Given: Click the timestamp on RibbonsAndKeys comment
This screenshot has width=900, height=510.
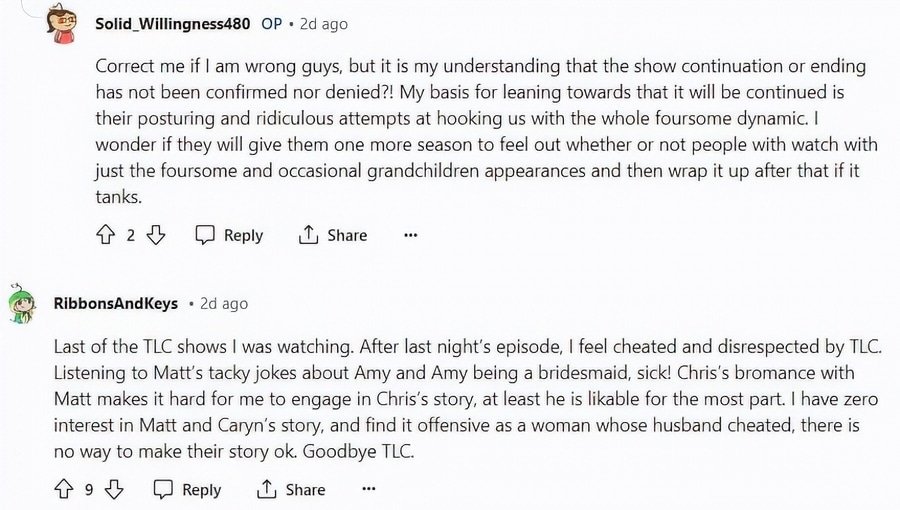Looking at the screenshot, I should click(x=224, y=303).
